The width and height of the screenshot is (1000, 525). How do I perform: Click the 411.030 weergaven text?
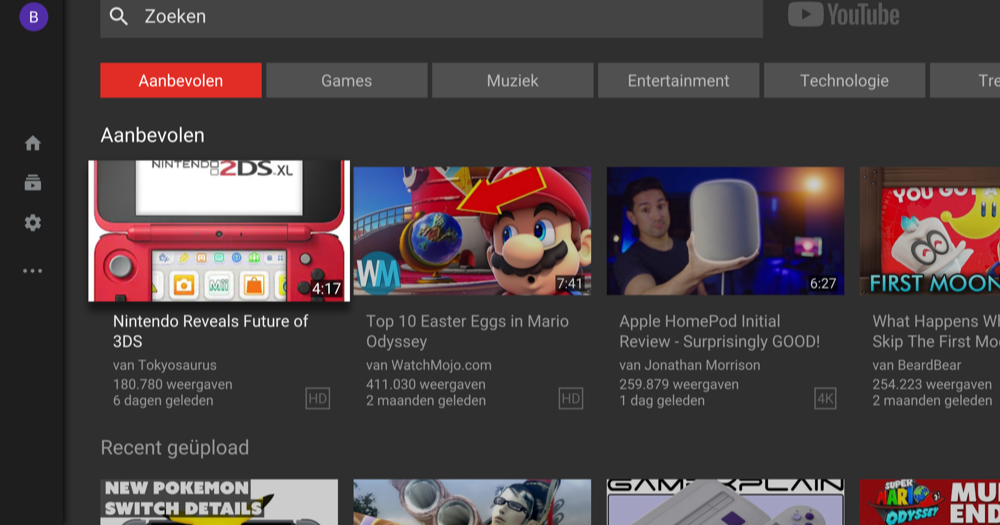point(426,384)
